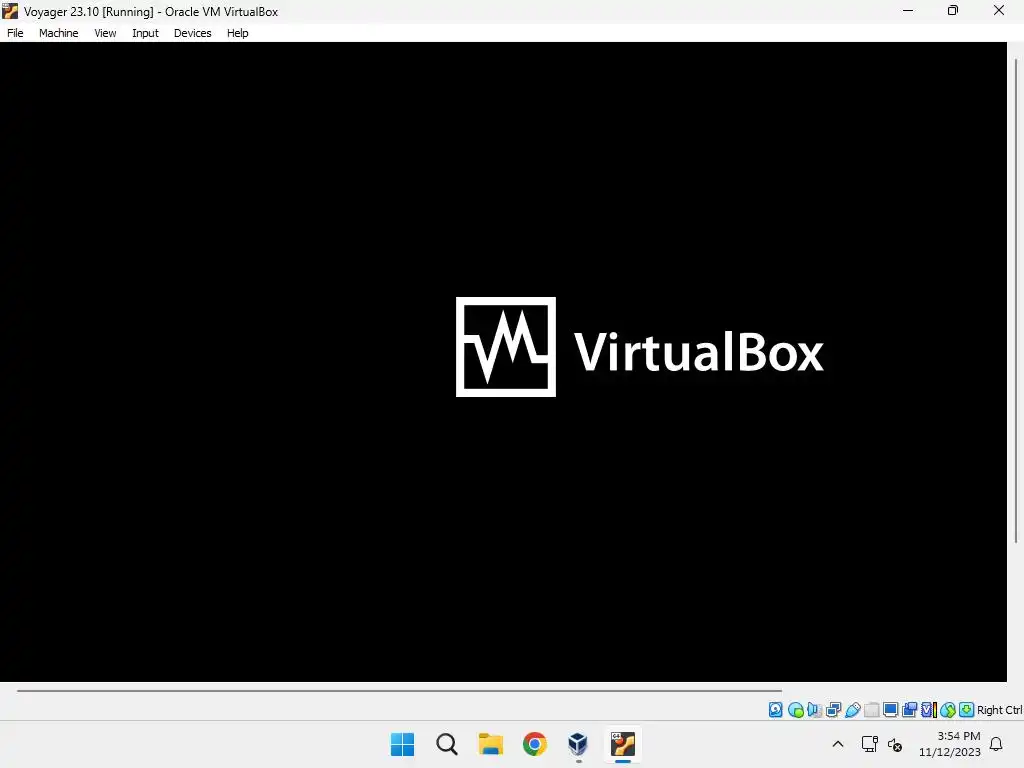The height and width of the screenshot is (768, 1024).
Task: Click the USB devices status icon
Action: (852, 710)
